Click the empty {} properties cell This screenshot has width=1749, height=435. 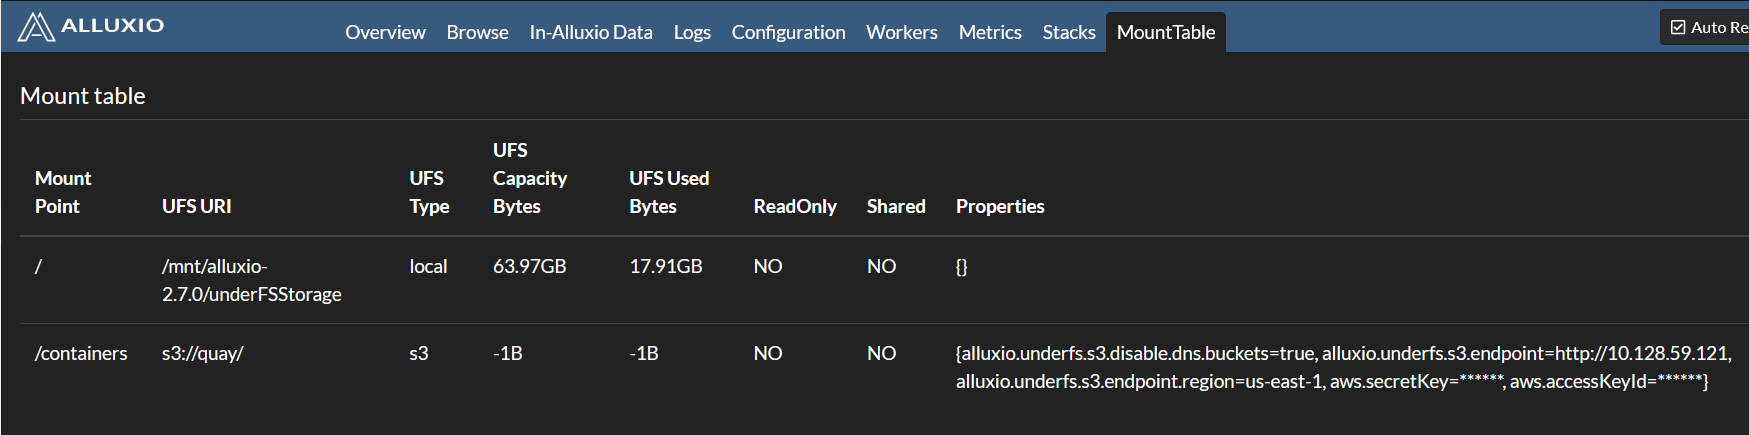coord(961,266)
